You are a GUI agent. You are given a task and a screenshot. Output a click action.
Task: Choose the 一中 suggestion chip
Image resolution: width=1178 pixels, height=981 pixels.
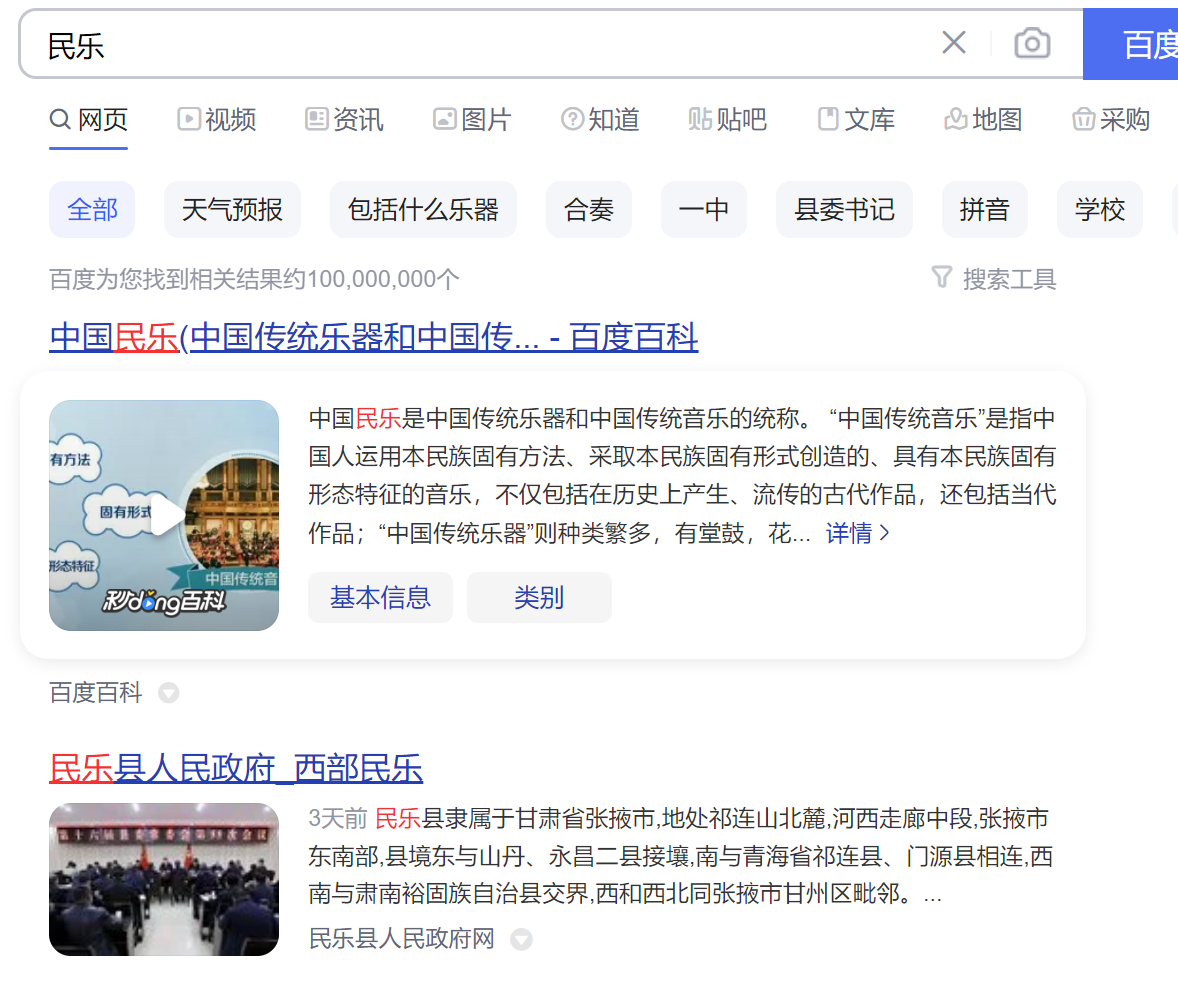(703, 210)
